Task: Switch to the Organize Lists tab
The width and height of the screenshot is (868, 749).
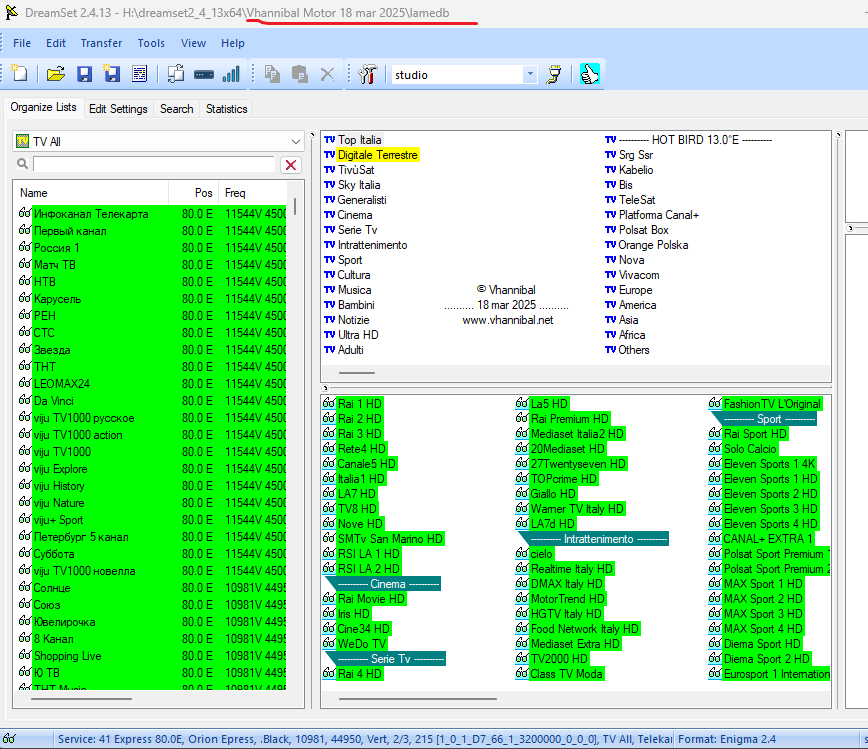Action: (x=43, y=107)
